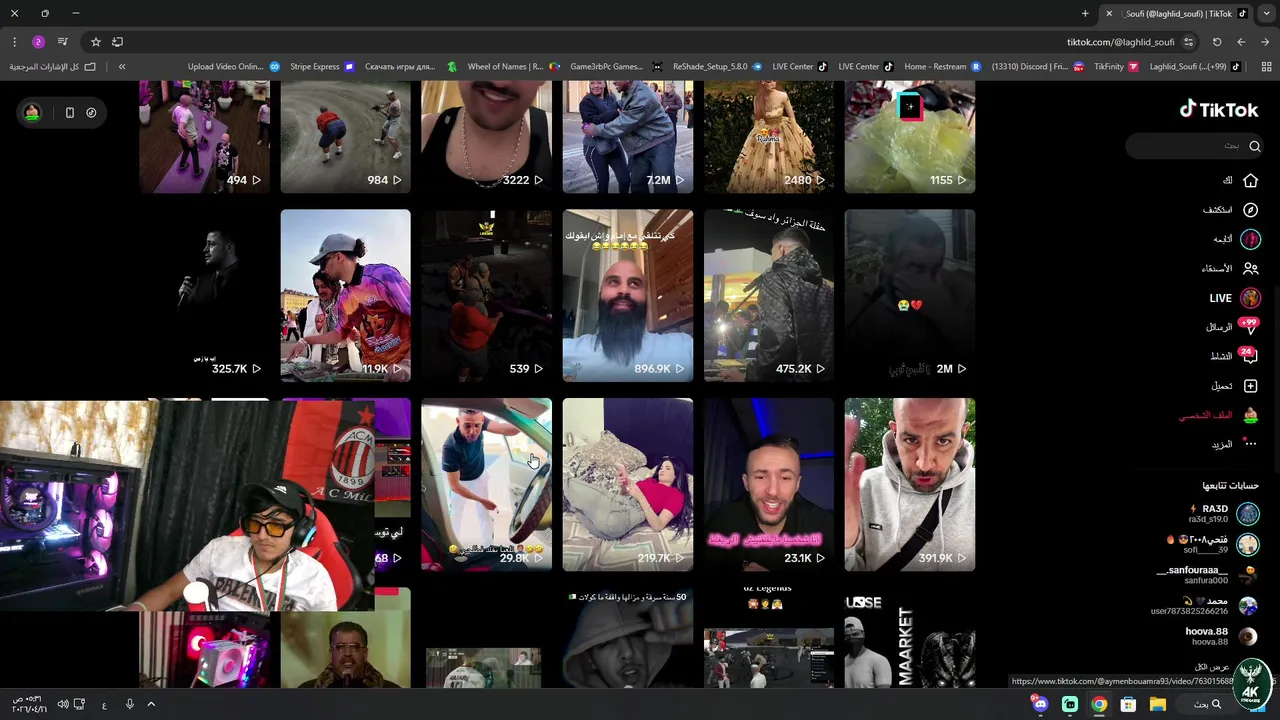1280x720 pixels.
Task: Open the Chrome profile avatar
Action: (x=38, y=42)
